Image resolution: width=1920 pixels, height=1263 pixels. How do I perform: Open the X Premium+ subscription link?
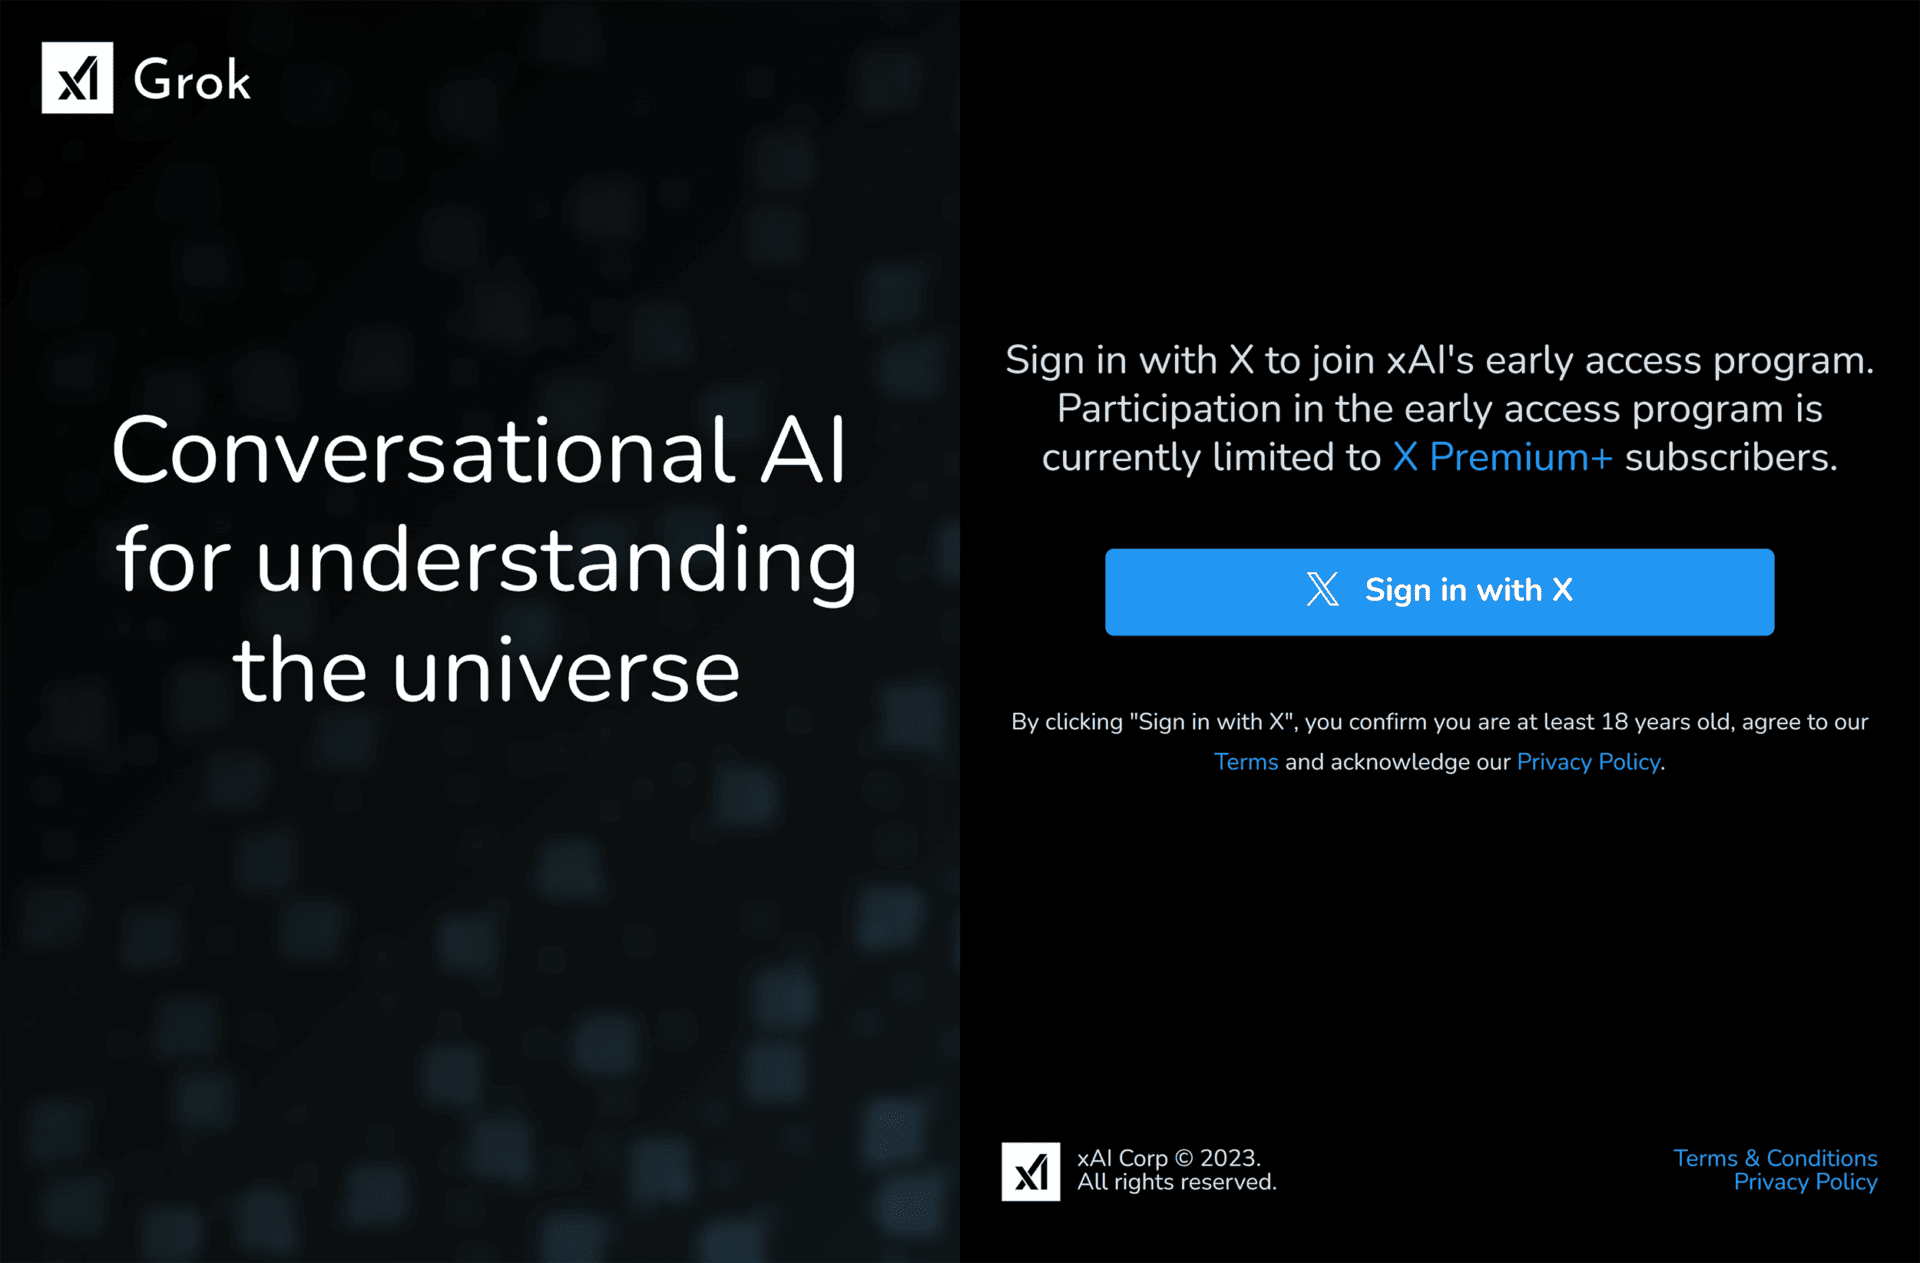point(1502,457)
